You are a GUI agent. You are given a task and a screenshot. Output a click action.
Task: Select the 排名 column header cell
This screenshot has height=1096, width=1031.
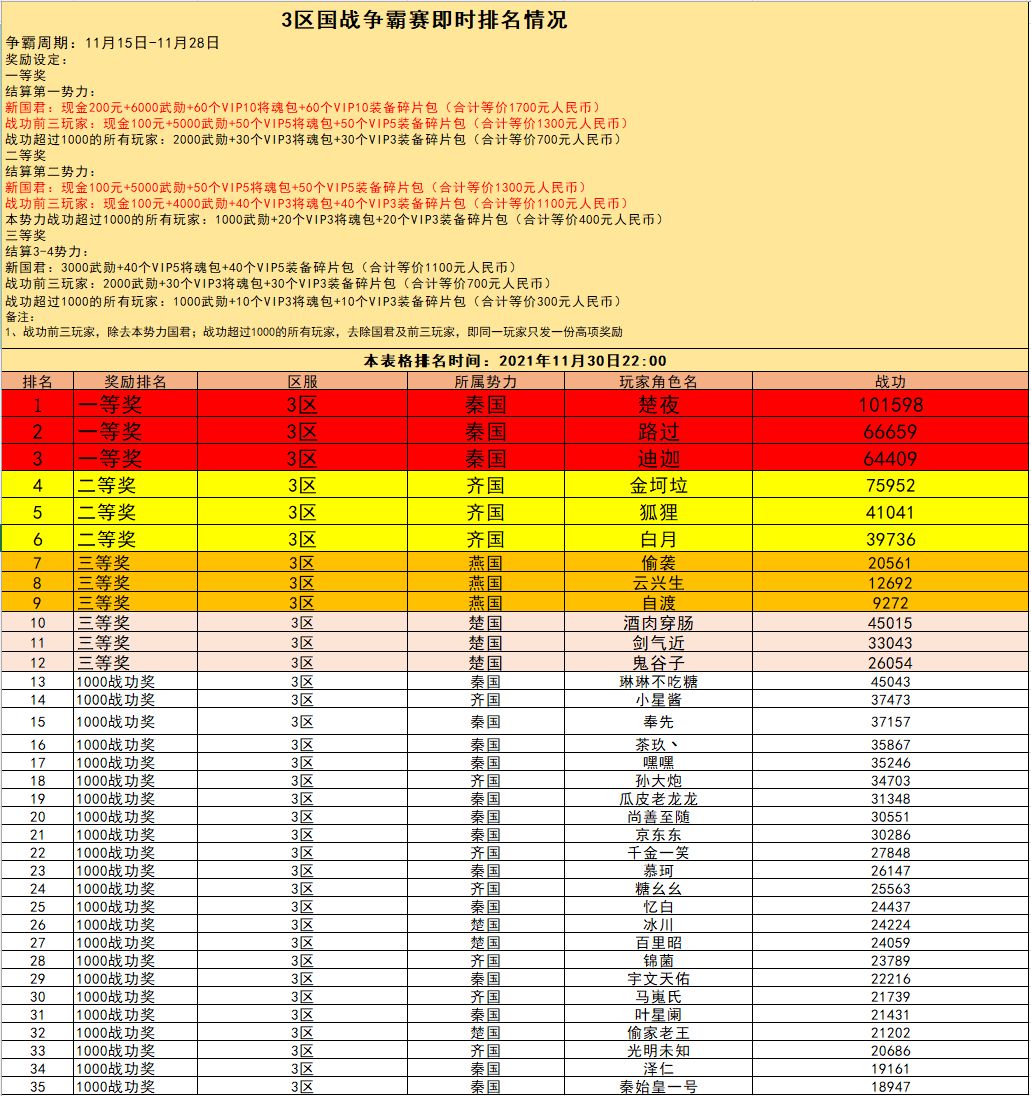tap(37, 382)
